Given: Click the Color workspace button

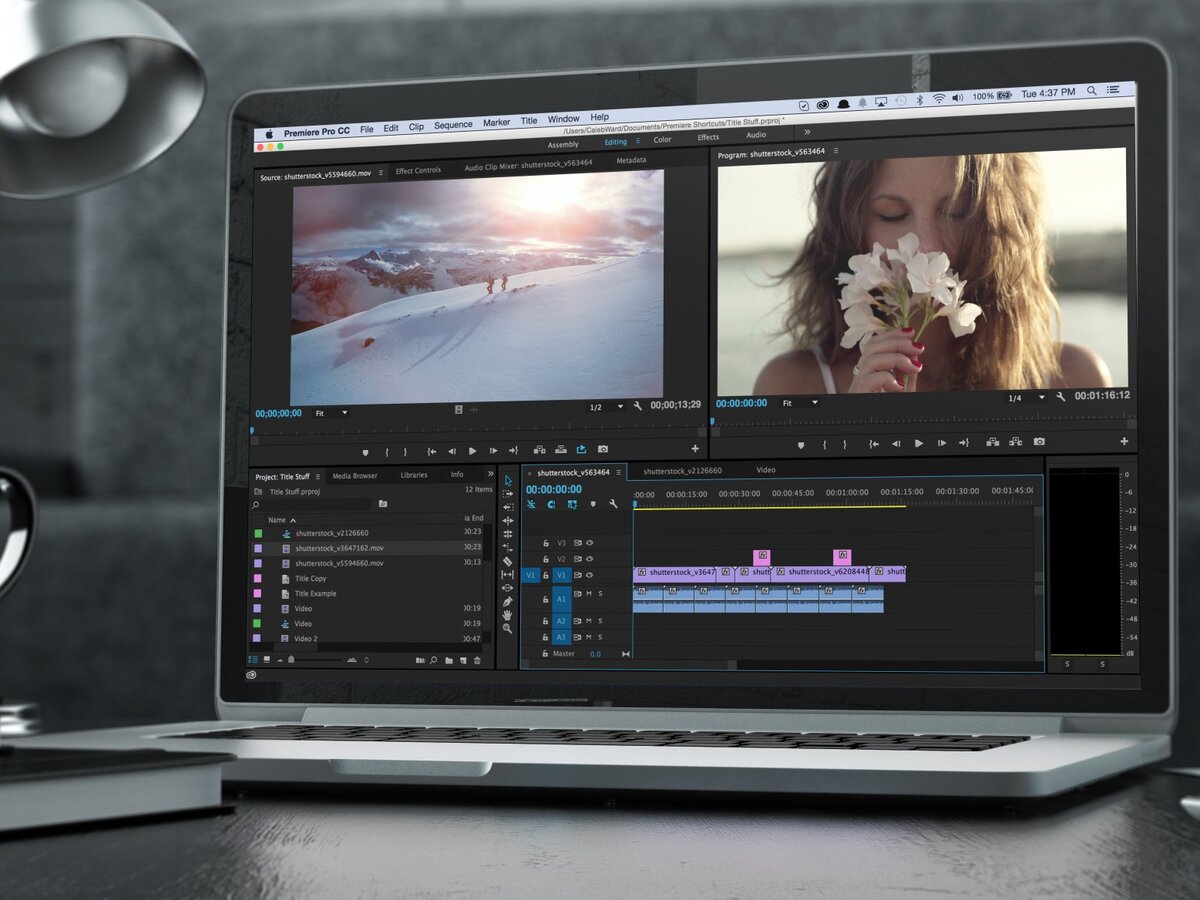Looking at the screenshot, I should 662,139.
